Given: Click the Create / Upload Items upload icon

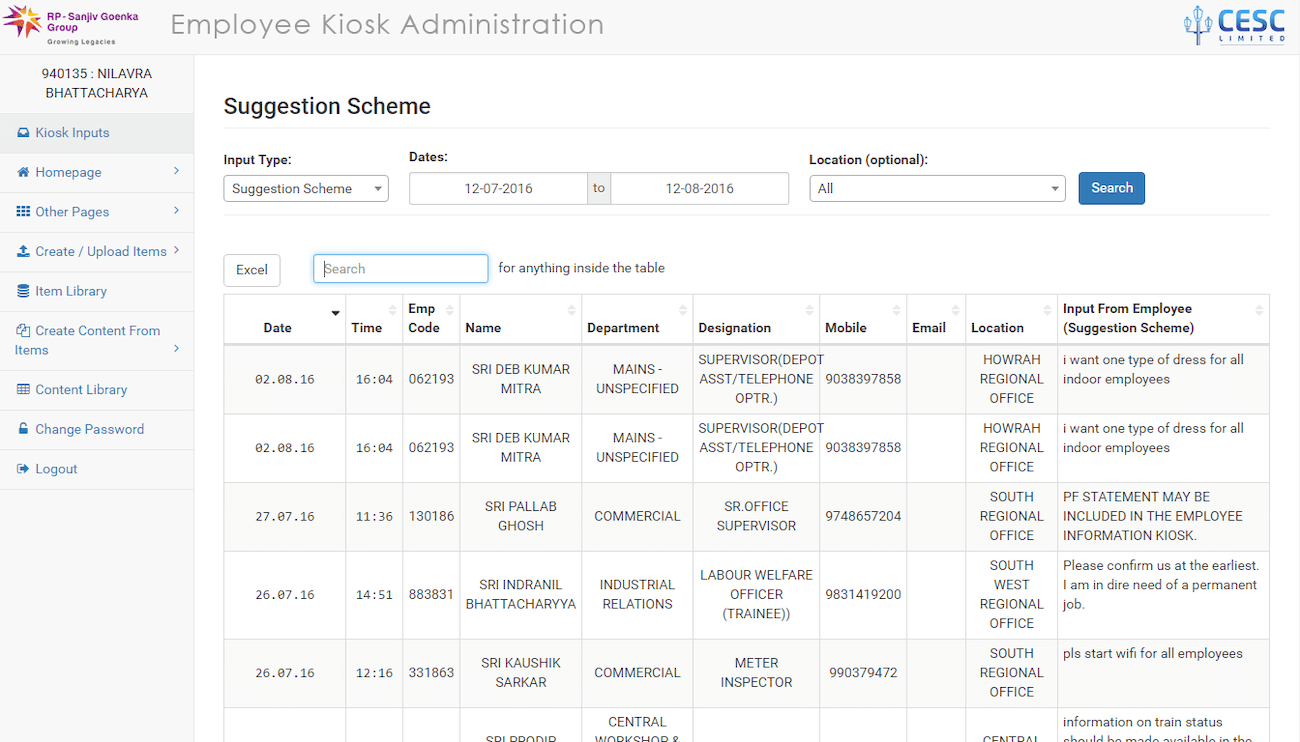Looking at the screenshot, I should 23,251.
